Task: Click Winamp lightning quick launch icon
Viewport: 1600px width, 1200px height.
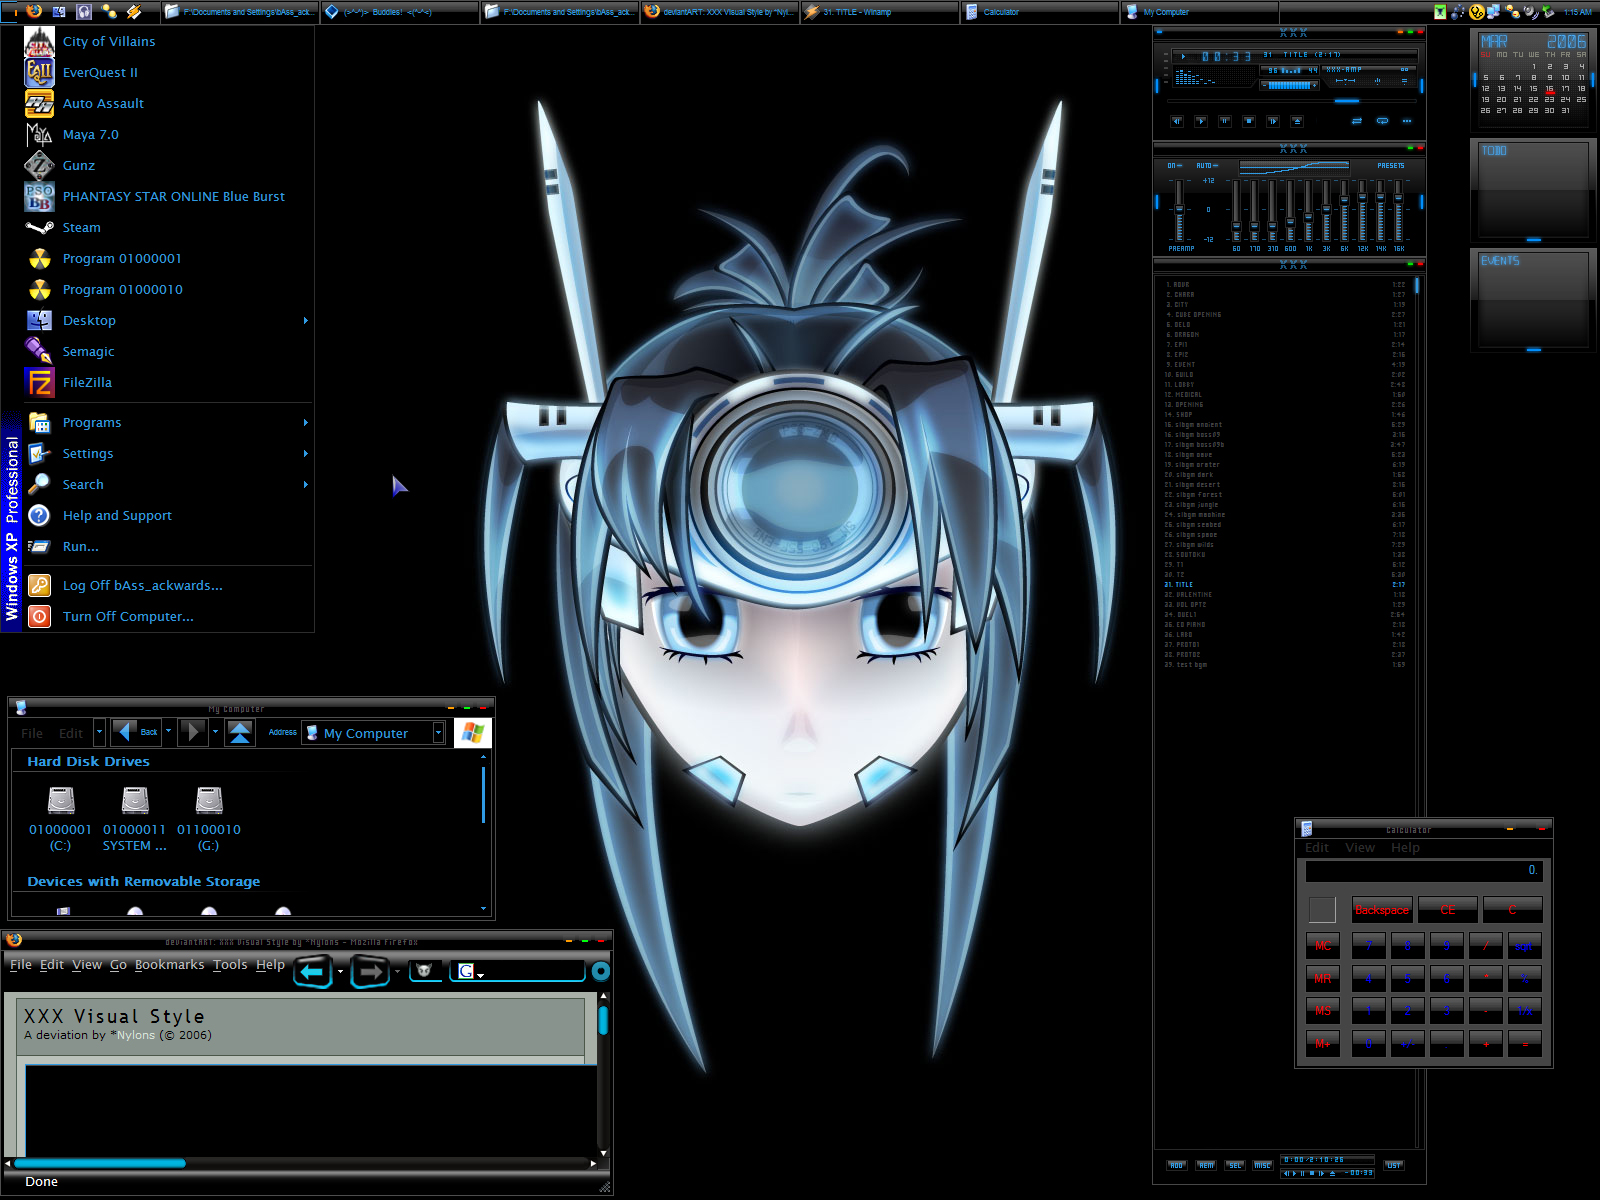Action: click(134, 12)
